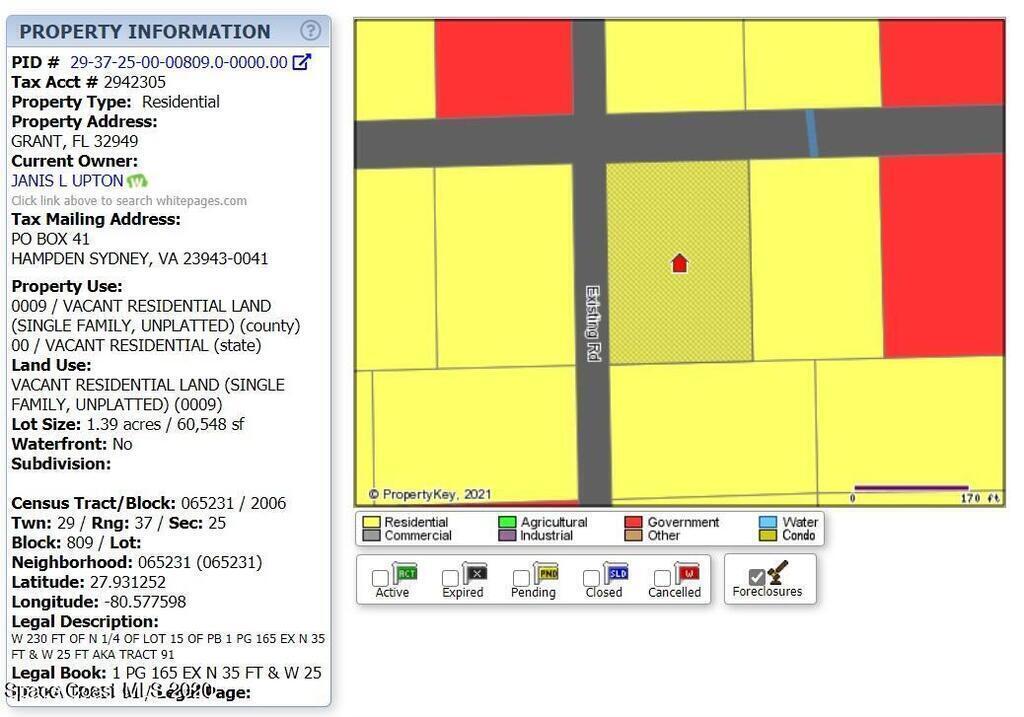Image resolution: width=1024 pixels, height=717 pixels.
Task: Click the red Cancelled listing flag icon
Action: pos(688,574)
